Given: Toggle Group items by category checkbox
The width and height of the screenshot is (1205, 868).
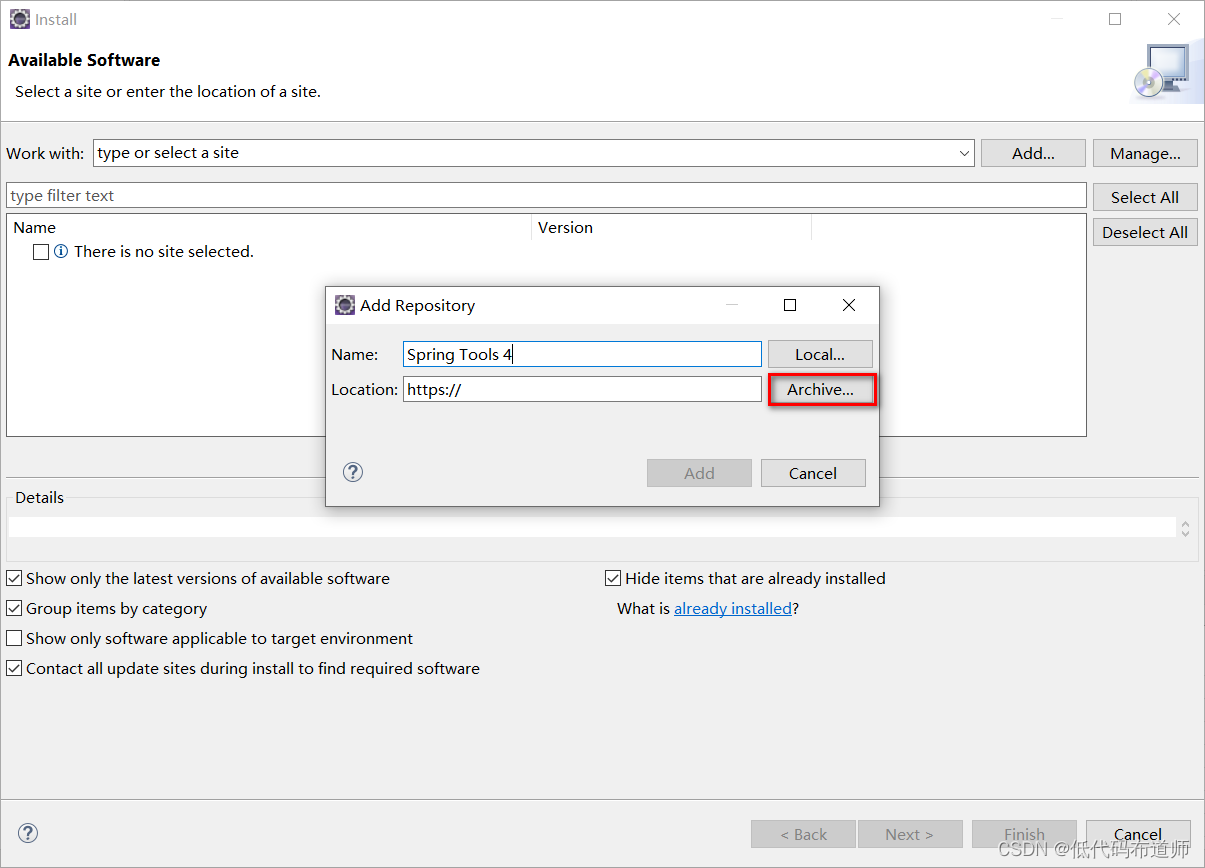Looking at the screenshot, I should (14, 608).
